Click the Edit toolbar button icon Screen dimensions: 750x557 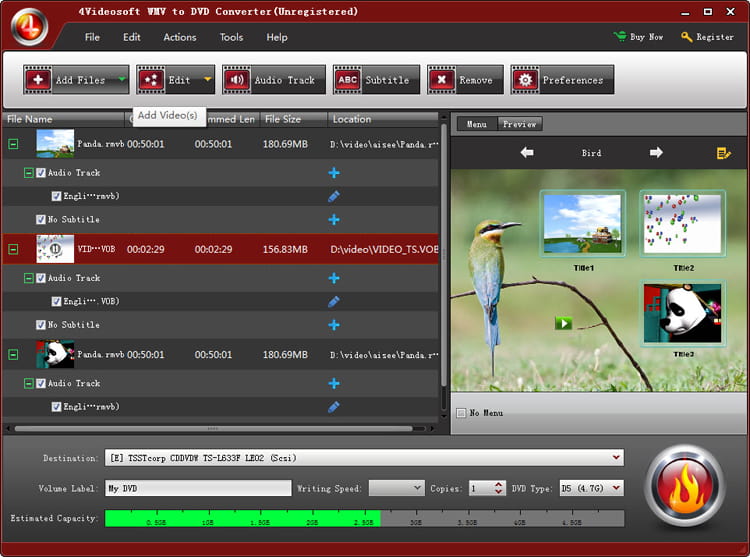pos(151,80)
